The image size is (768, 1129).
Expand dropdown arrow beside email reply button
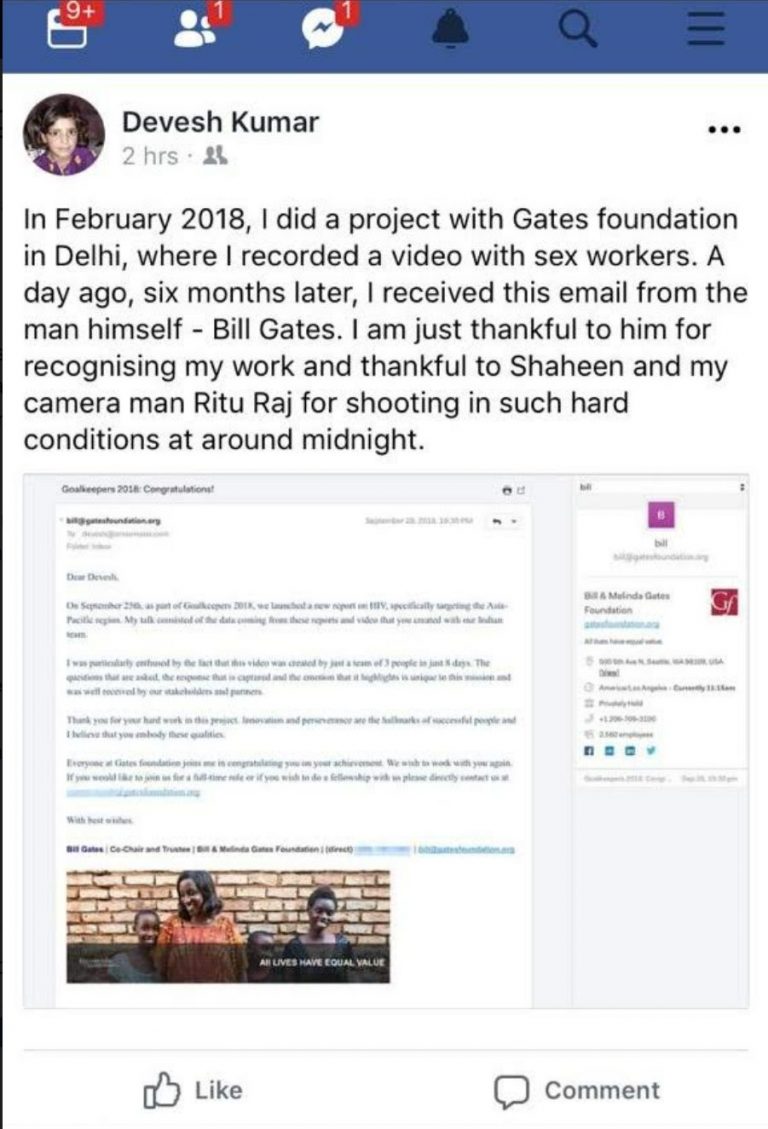514,522
